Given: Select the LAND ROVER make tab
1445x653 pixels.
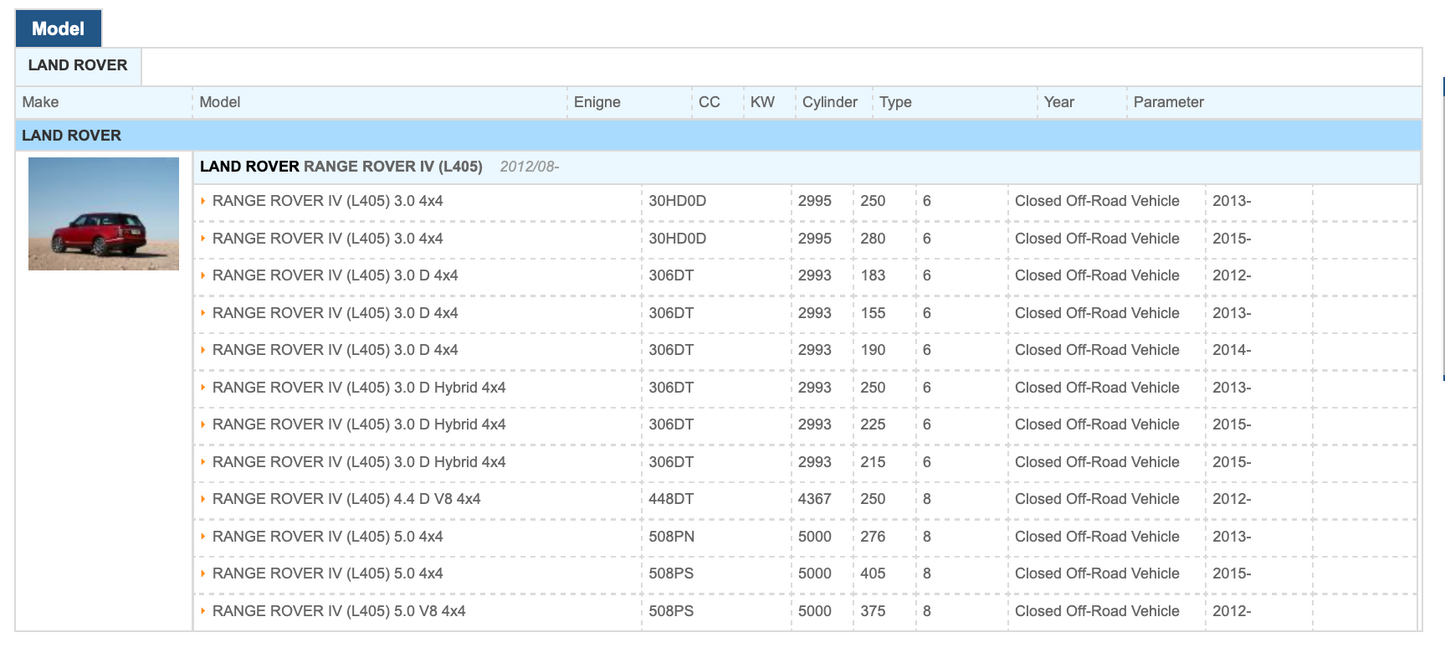Looking at the screenshot, I should coord(78,66).
